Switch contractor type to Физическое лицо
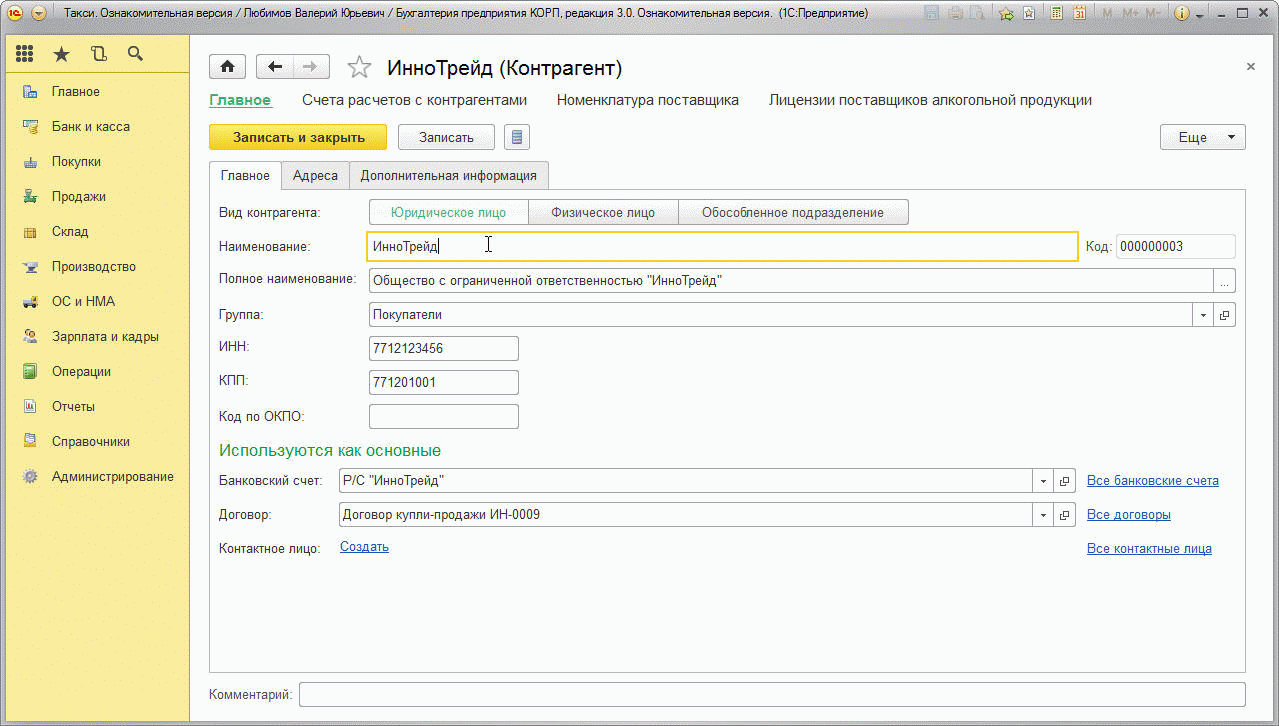 click(603, 212)
